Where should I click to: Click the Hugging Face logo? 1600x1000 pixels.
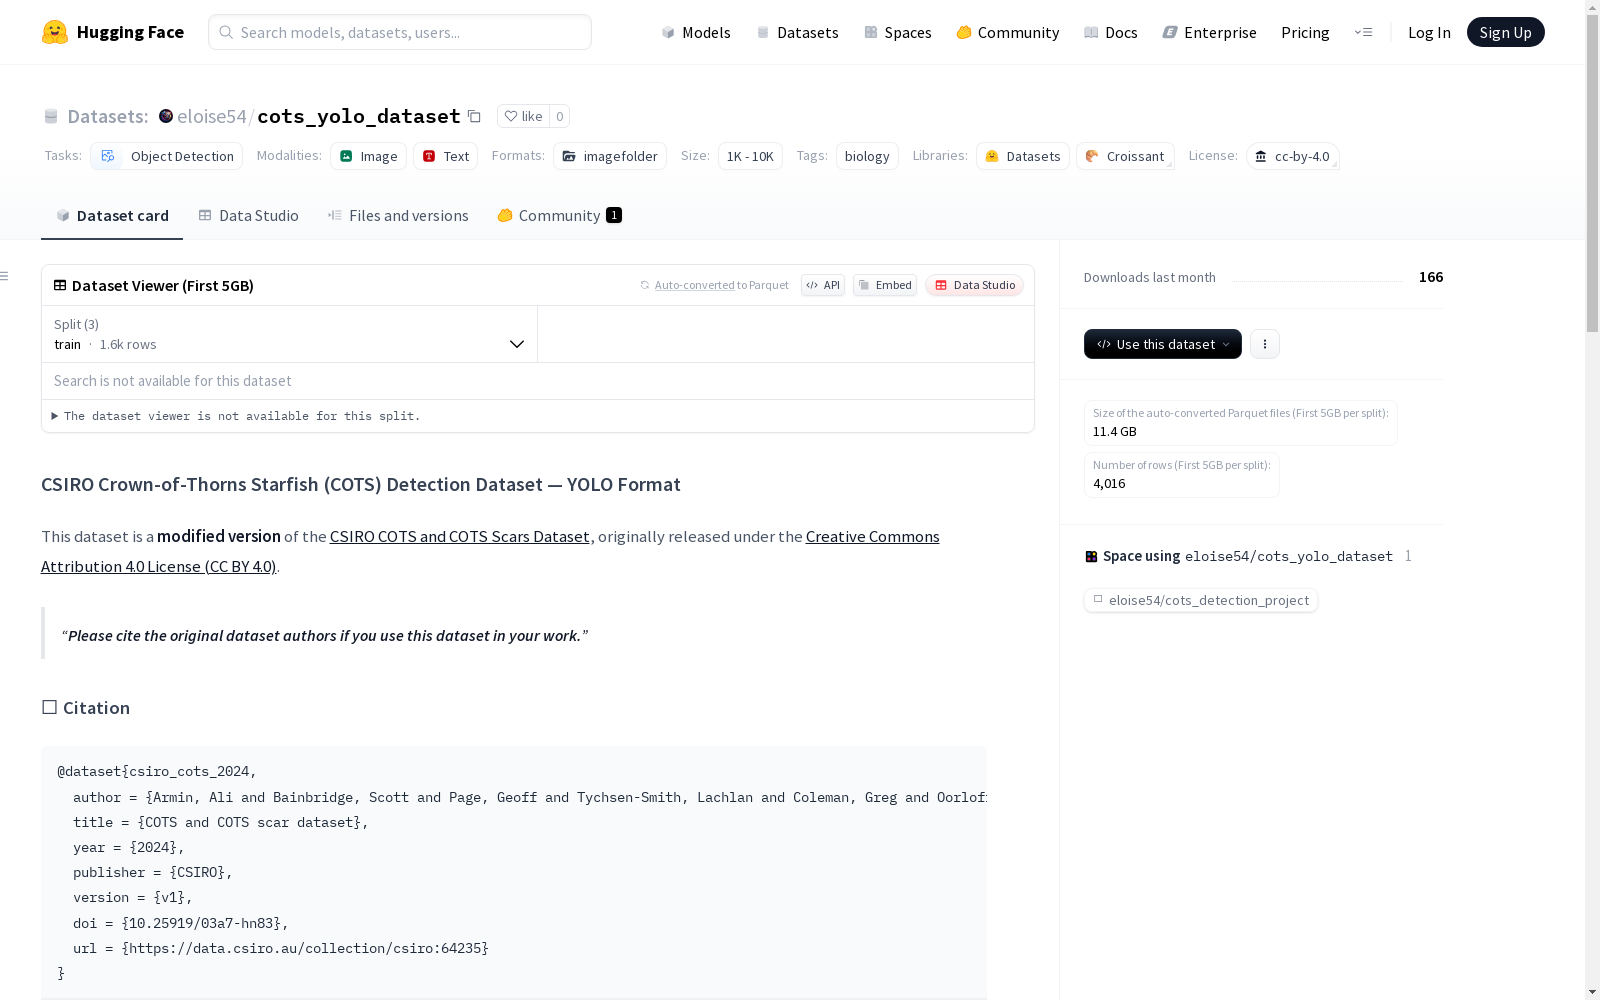[113, 32]
